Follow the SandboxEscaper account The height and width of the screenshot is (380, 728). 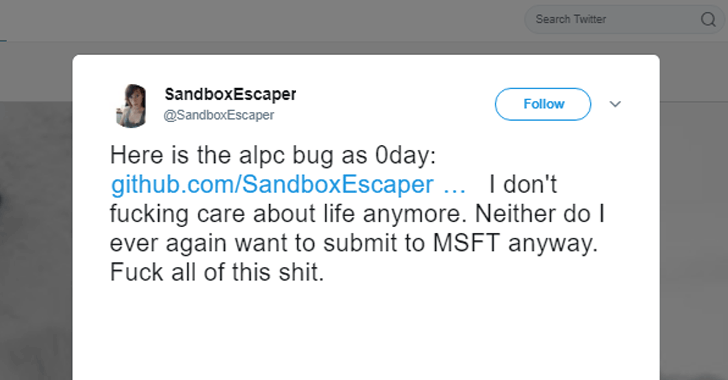(x=543, y=104)
